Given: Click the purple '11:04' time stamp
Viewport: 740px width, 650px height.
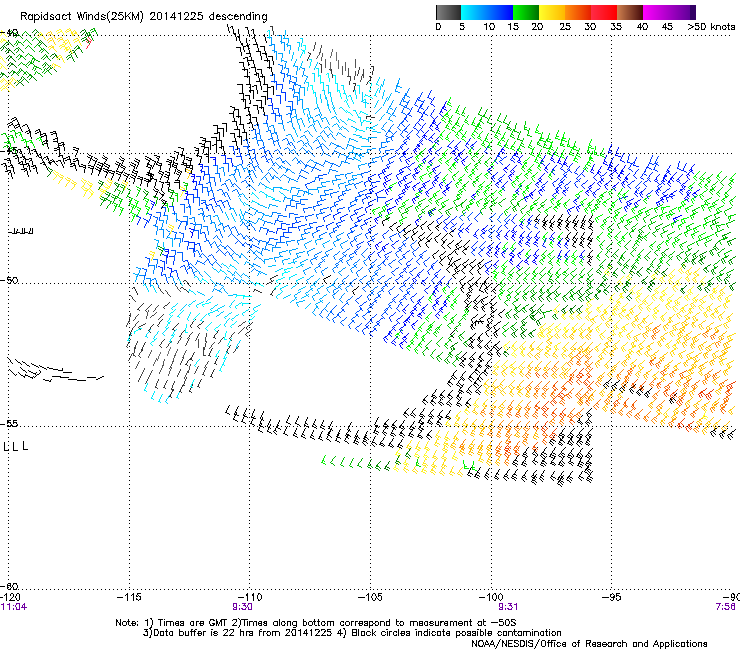Looking at the screenshot, I should pos(13,607).
